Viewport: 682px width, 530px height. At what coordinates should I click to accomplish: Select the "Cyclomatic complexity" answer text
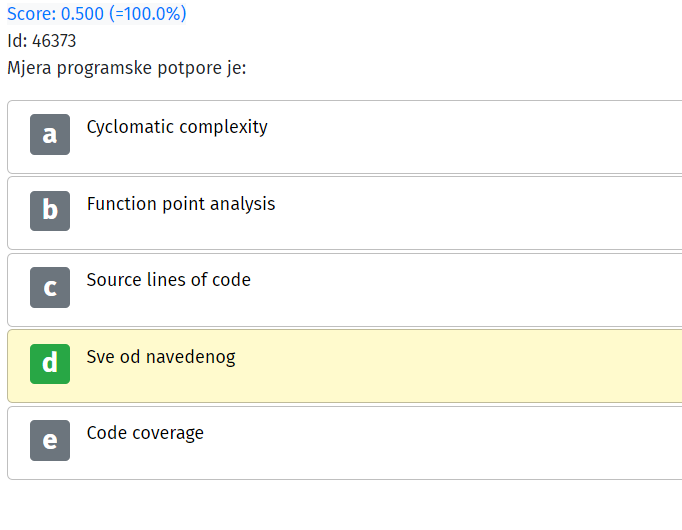click(177, 127)
